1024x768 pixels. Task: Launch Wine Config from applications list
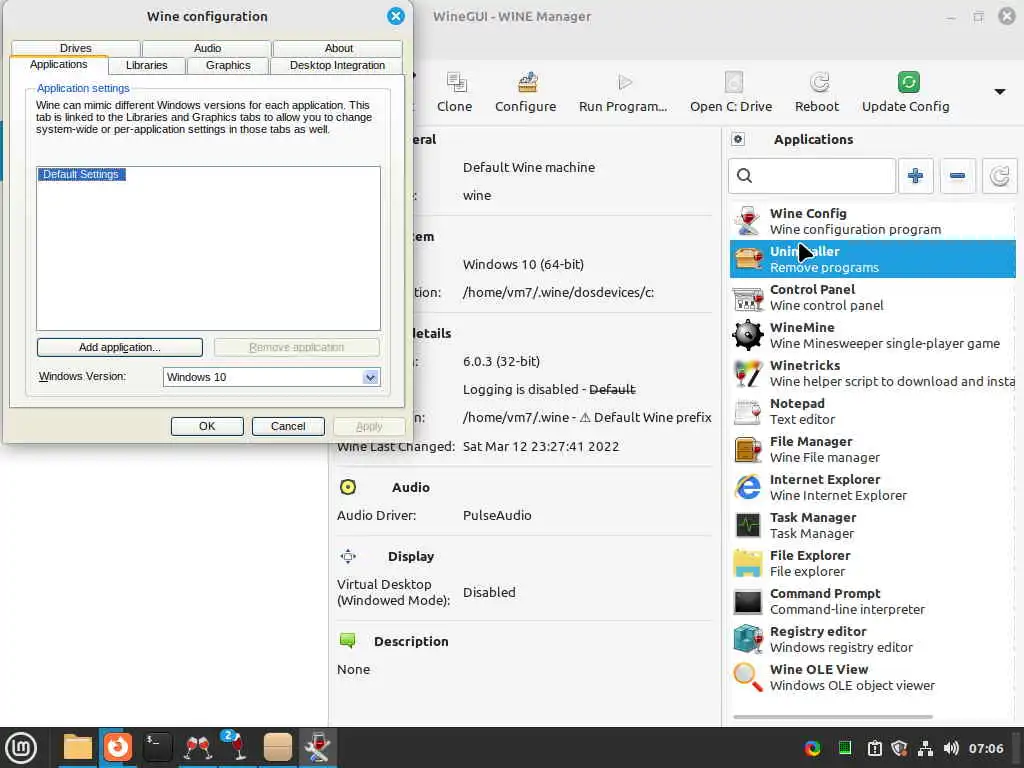pos(872,221)
